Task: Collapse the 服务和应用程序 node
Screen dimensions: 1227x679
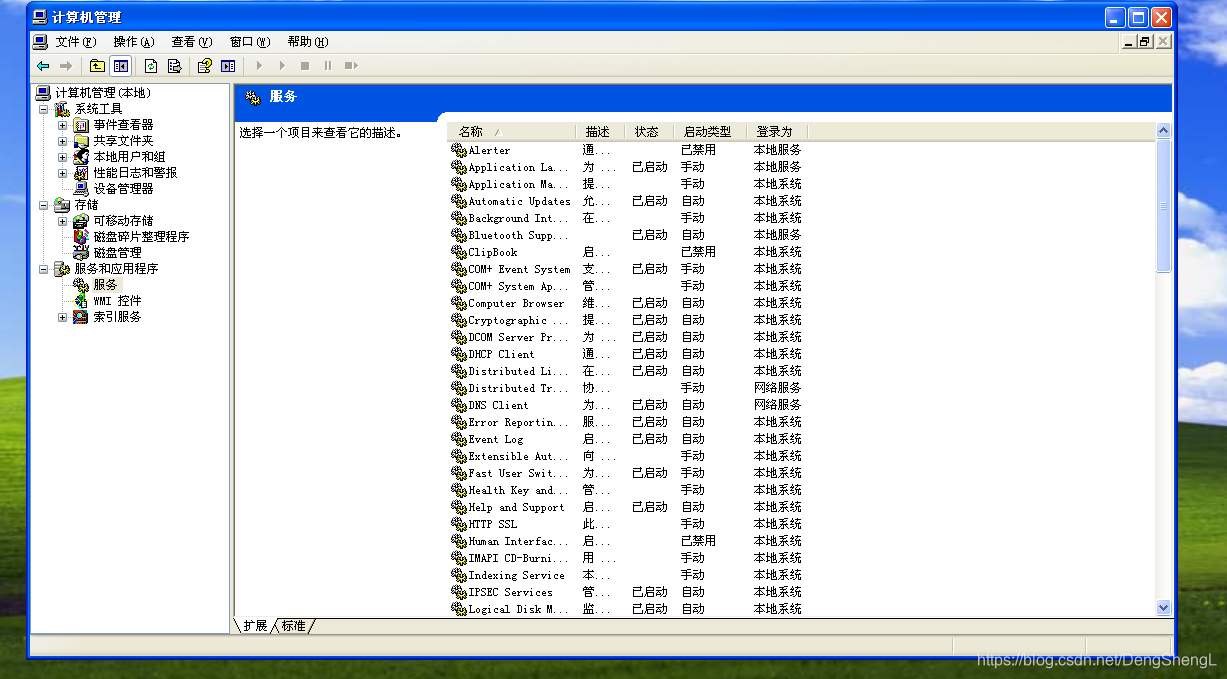Action: [x=43, y=269]
